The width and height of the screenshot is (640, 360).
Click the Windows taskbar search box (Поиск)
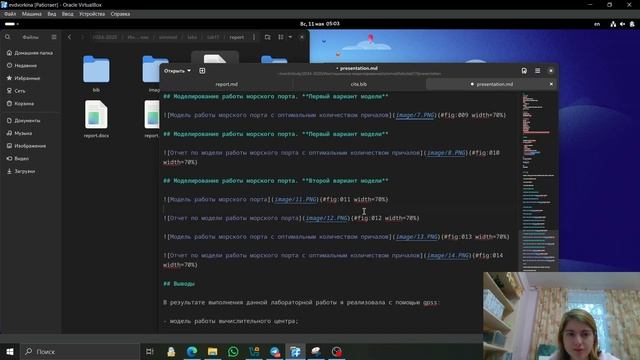tap(80, 351)
